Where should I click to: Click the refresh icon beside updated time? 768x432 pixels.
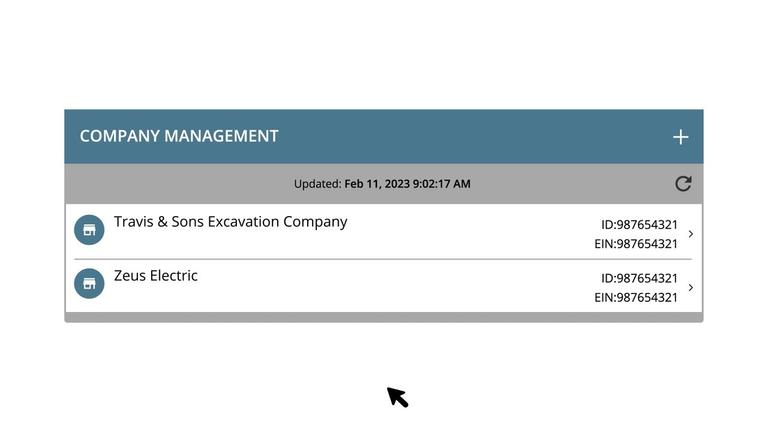(x=683, y=184)
